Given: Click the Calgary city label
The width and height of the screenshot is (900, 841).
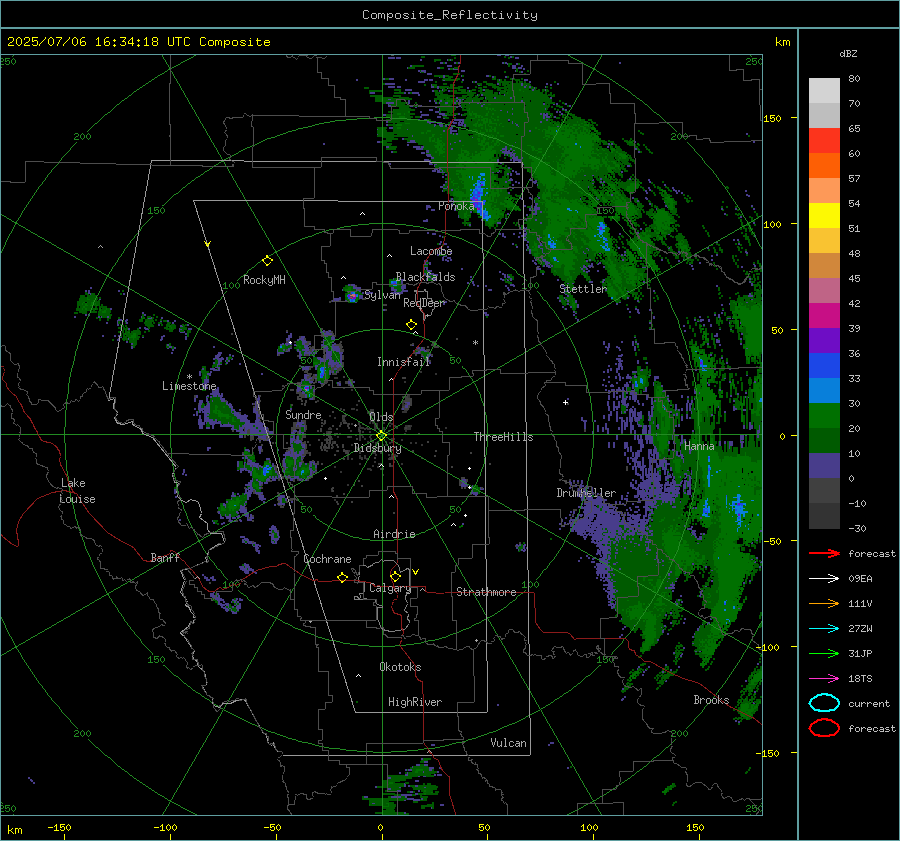Looking at the screenshot, I should click(x=390, y=588).
